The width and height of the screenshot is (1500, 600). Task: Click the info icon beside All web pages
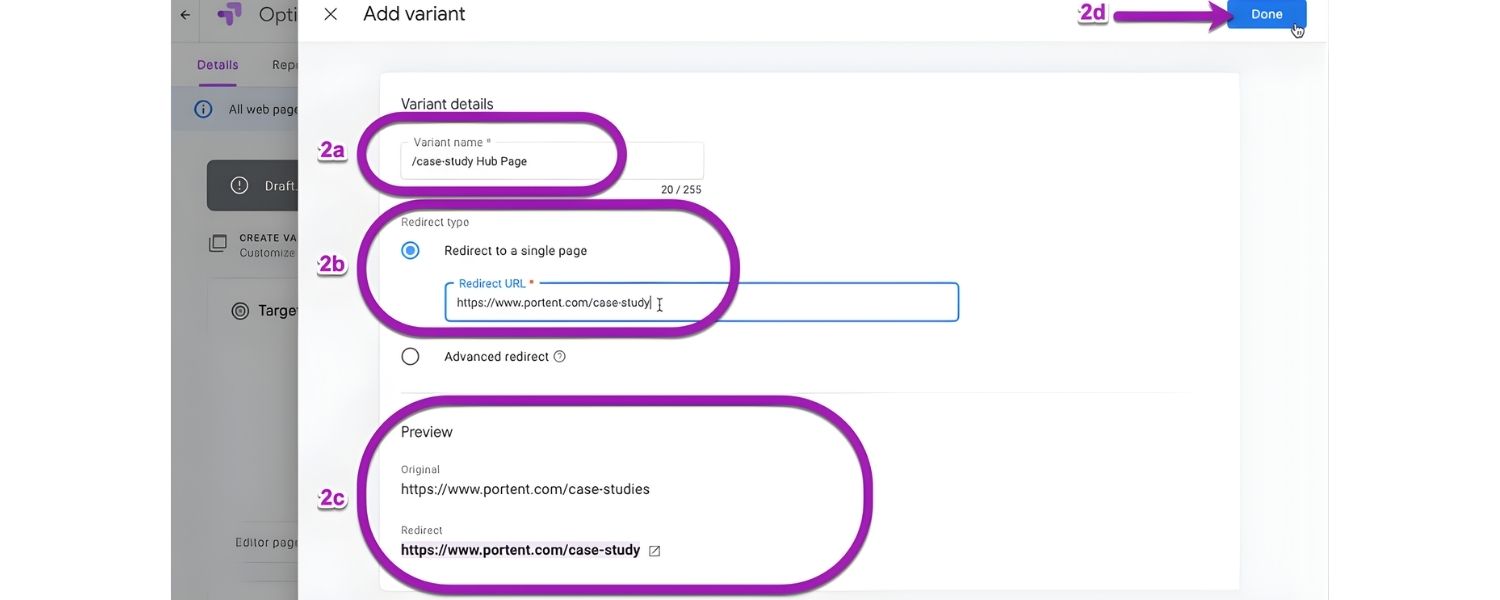pos(203,109)
